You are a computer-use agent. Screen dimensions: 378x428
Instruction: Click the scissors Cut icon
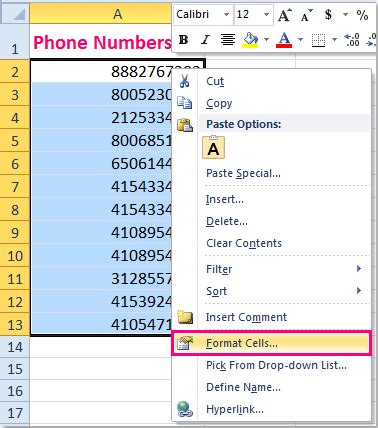[x=184, y=81]
